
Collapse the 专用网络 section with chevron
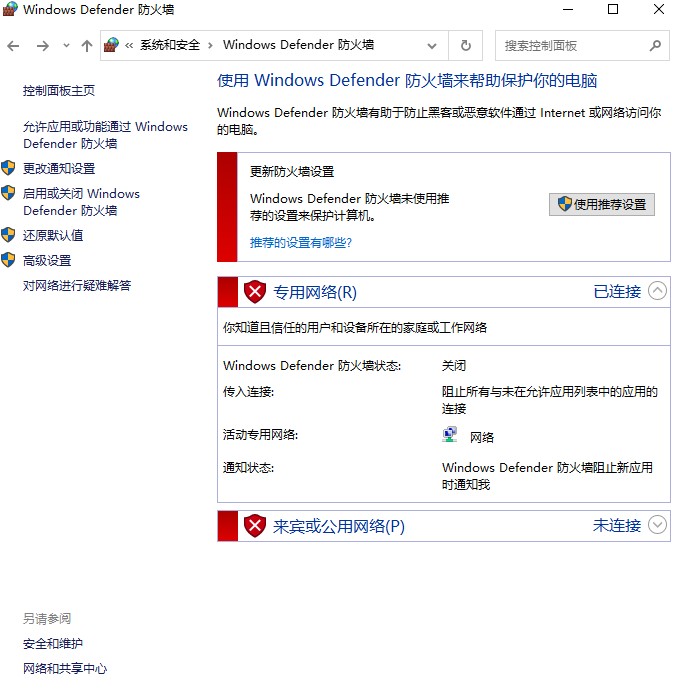[x=657, y=291]
